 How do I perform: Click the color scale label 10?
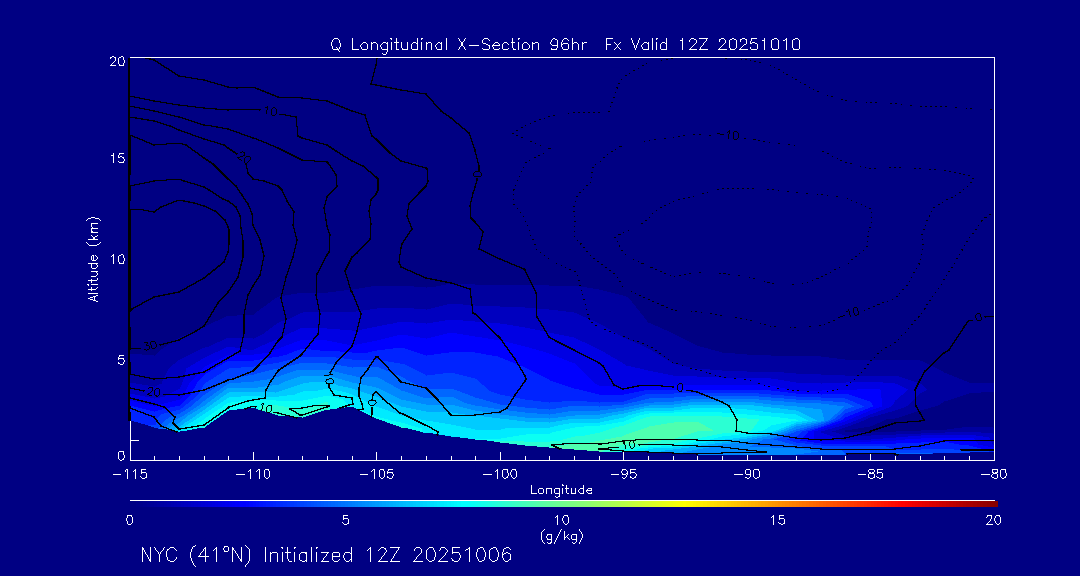pos(561,521)
